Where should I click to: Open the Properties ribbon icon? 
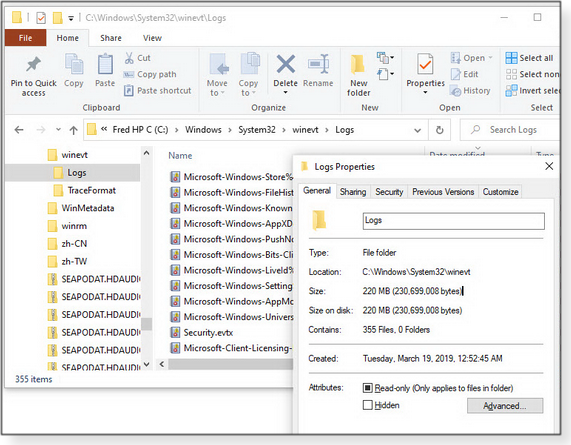425,64
